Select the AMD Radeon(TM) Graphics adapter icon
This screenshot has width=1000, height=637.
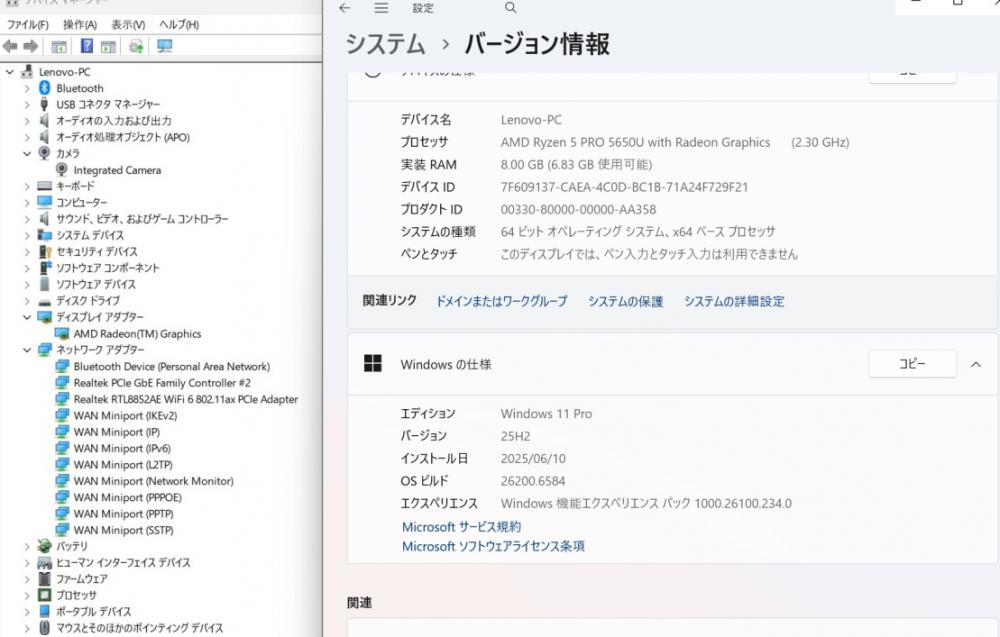[62, 333]
